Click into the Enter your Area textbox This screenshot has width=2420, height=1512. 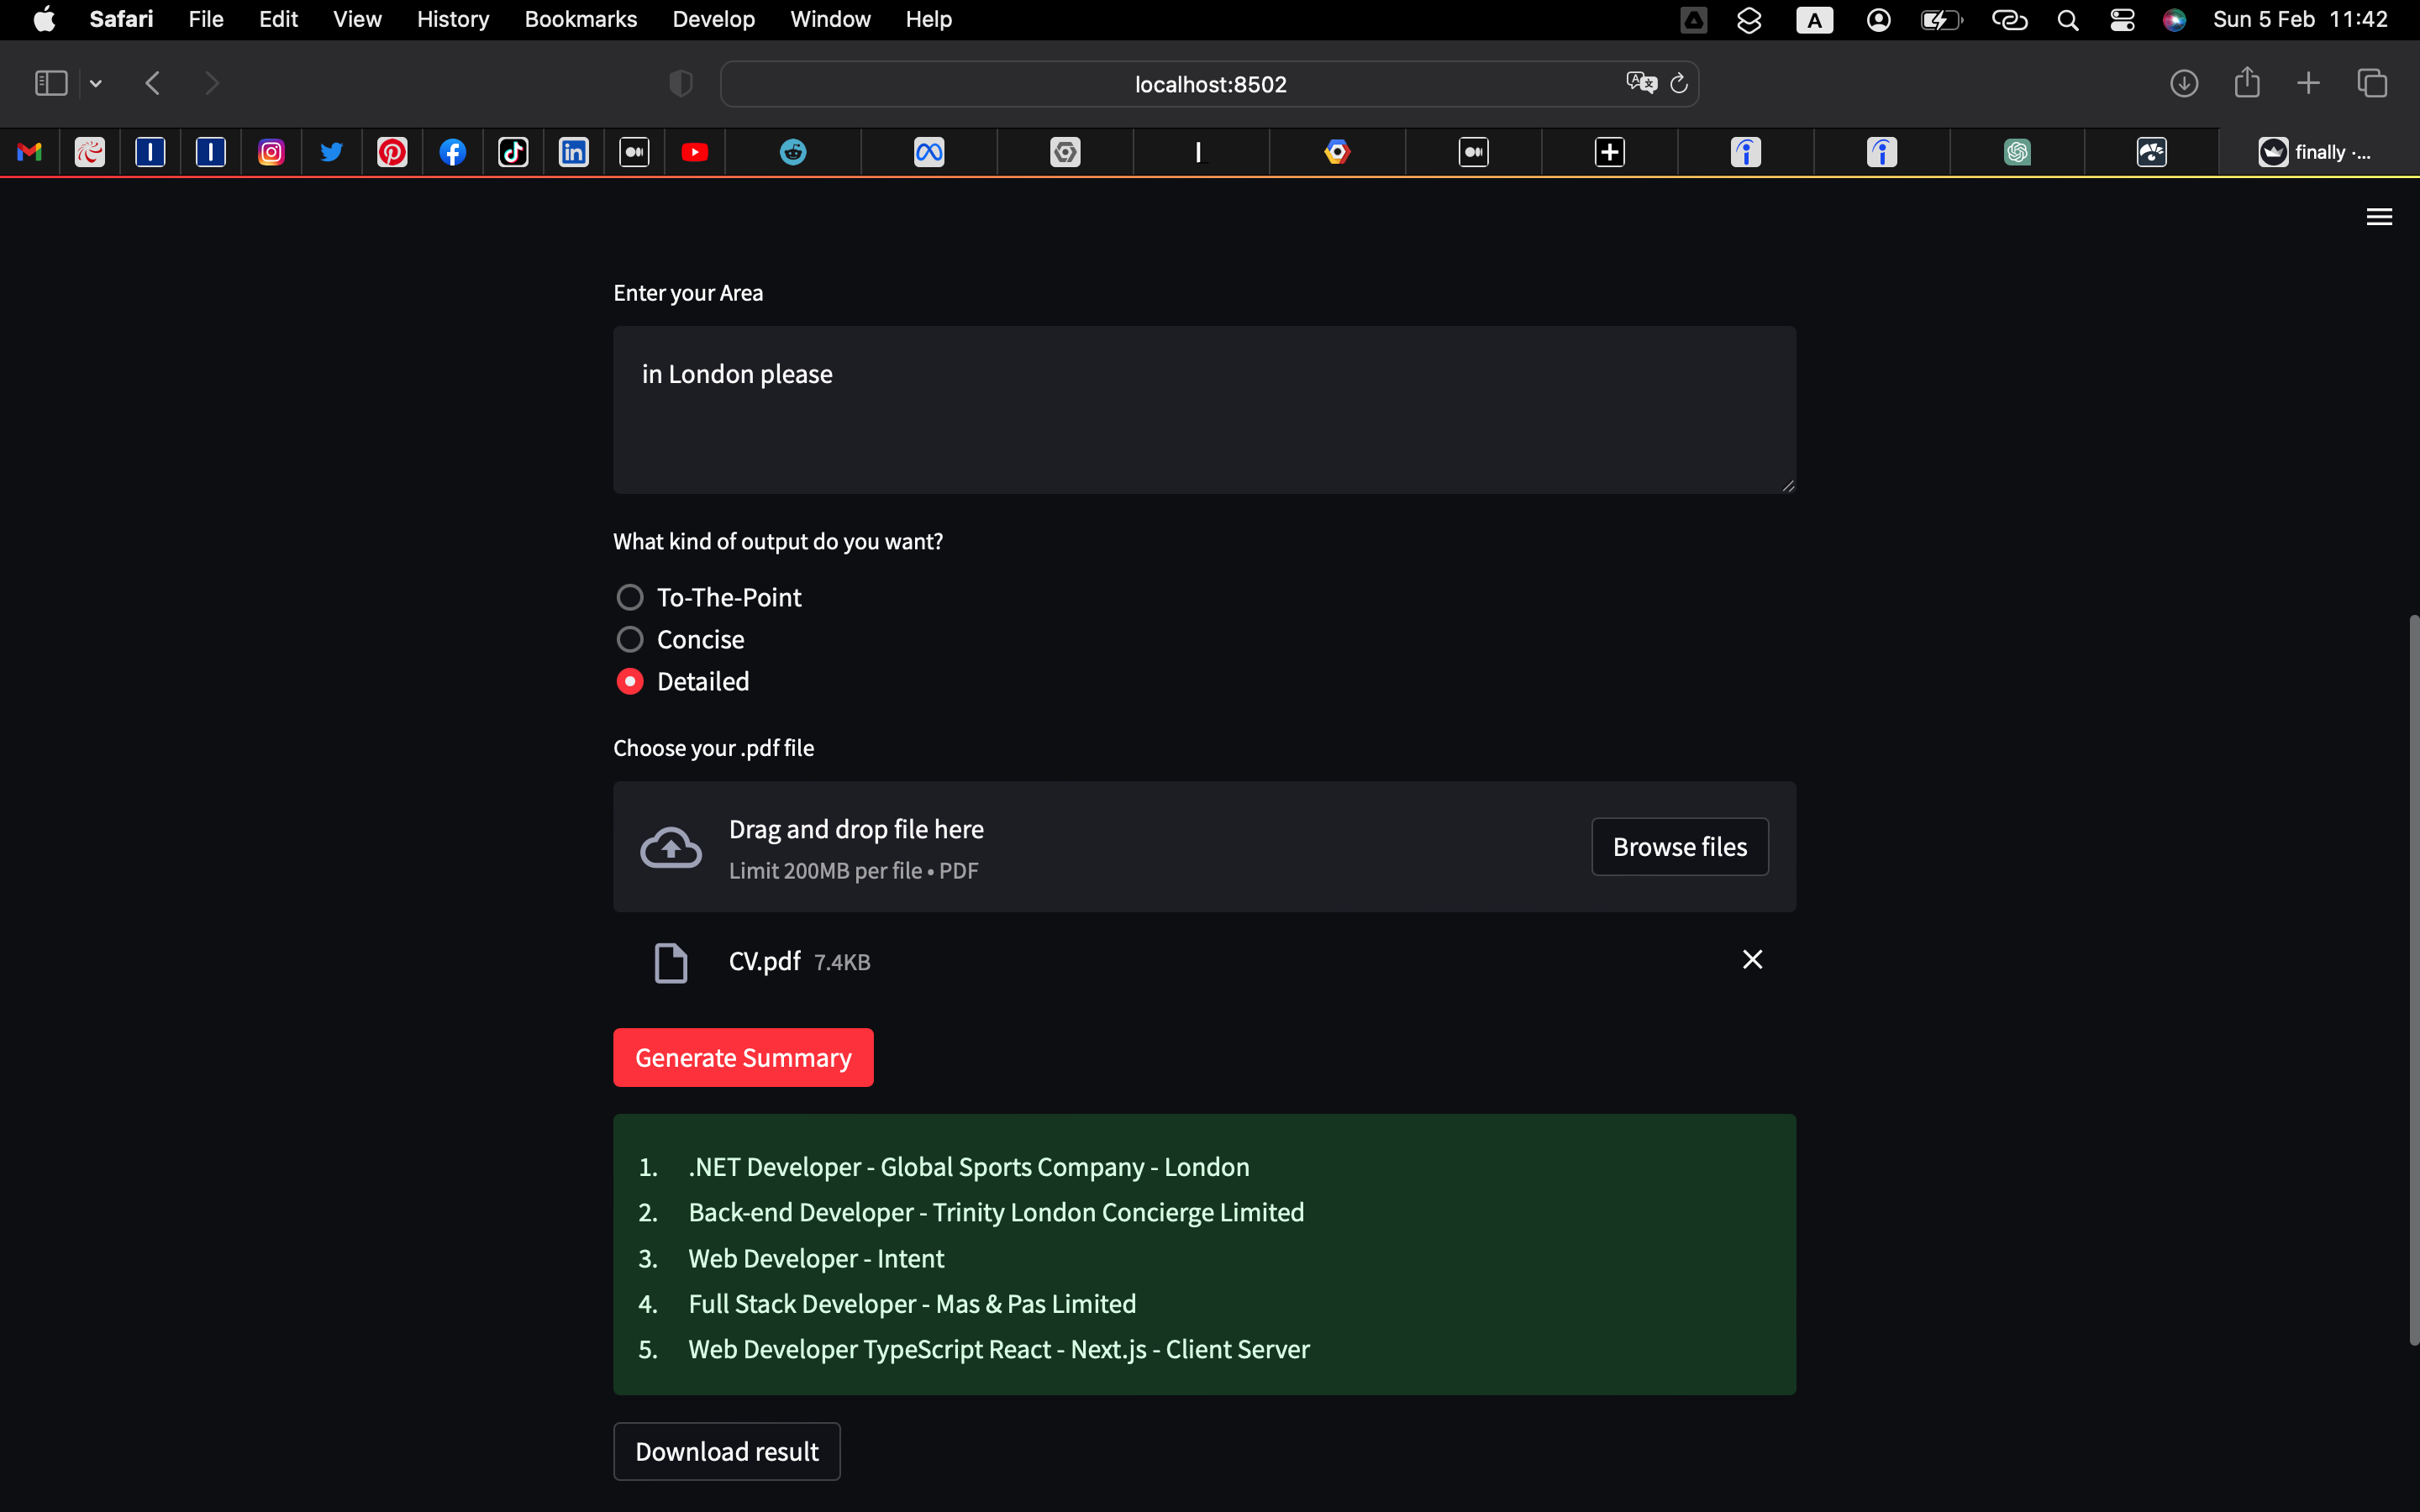[x=1204, y=410]
